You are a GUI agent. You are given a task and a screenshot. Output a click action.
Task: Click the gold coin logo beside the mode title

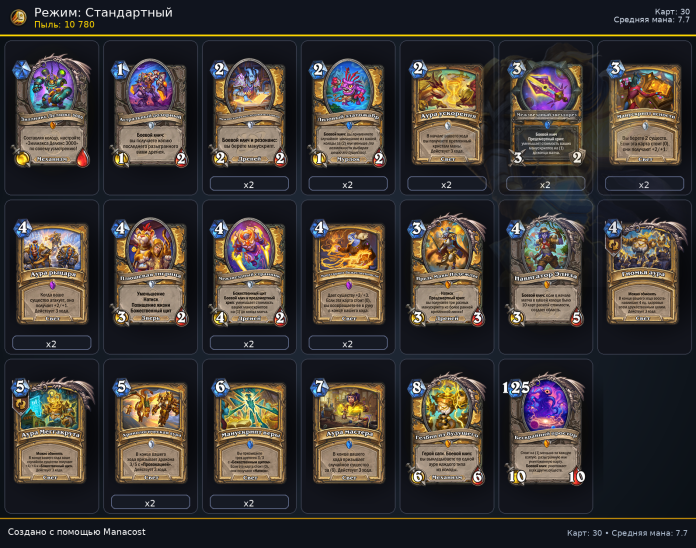point(18,18)
